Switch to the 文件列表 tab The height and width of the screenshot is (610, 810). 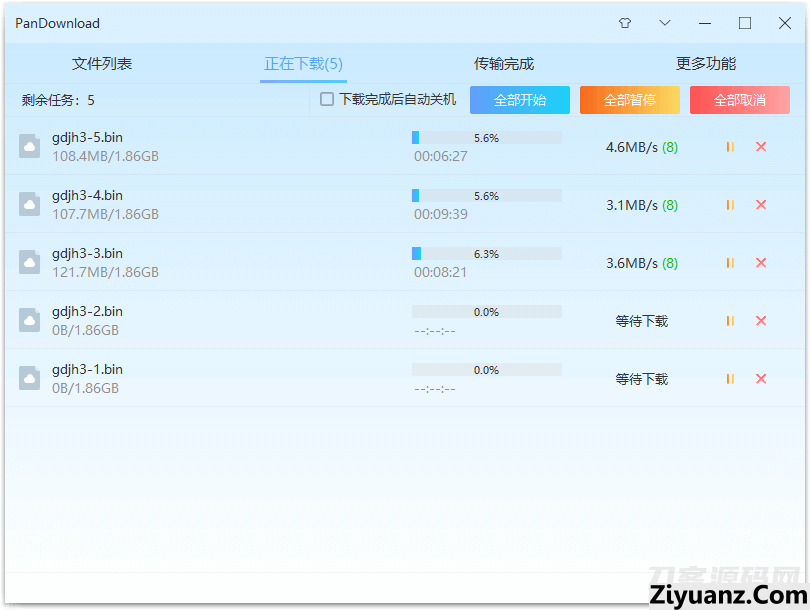click(102, 64)
